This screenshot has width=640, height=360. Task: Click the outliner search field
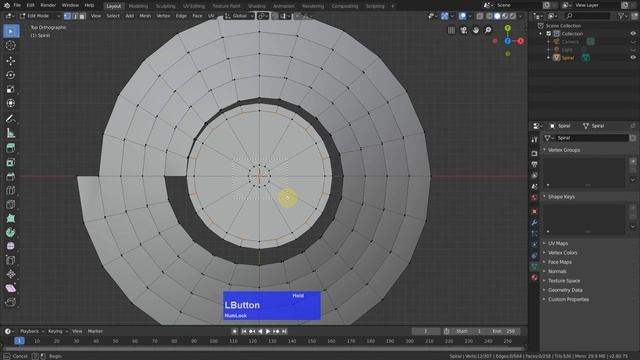click(x=587, y=16)
